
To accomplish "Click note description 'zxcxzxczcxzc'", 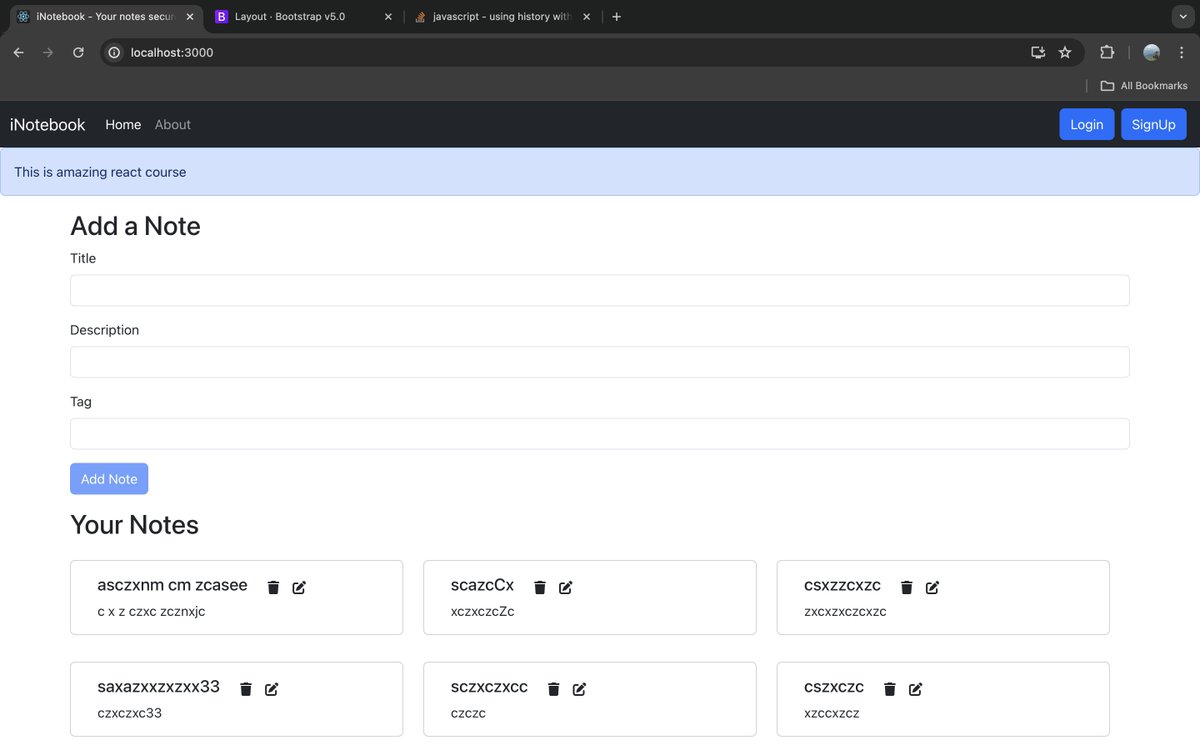I will 845,612.
